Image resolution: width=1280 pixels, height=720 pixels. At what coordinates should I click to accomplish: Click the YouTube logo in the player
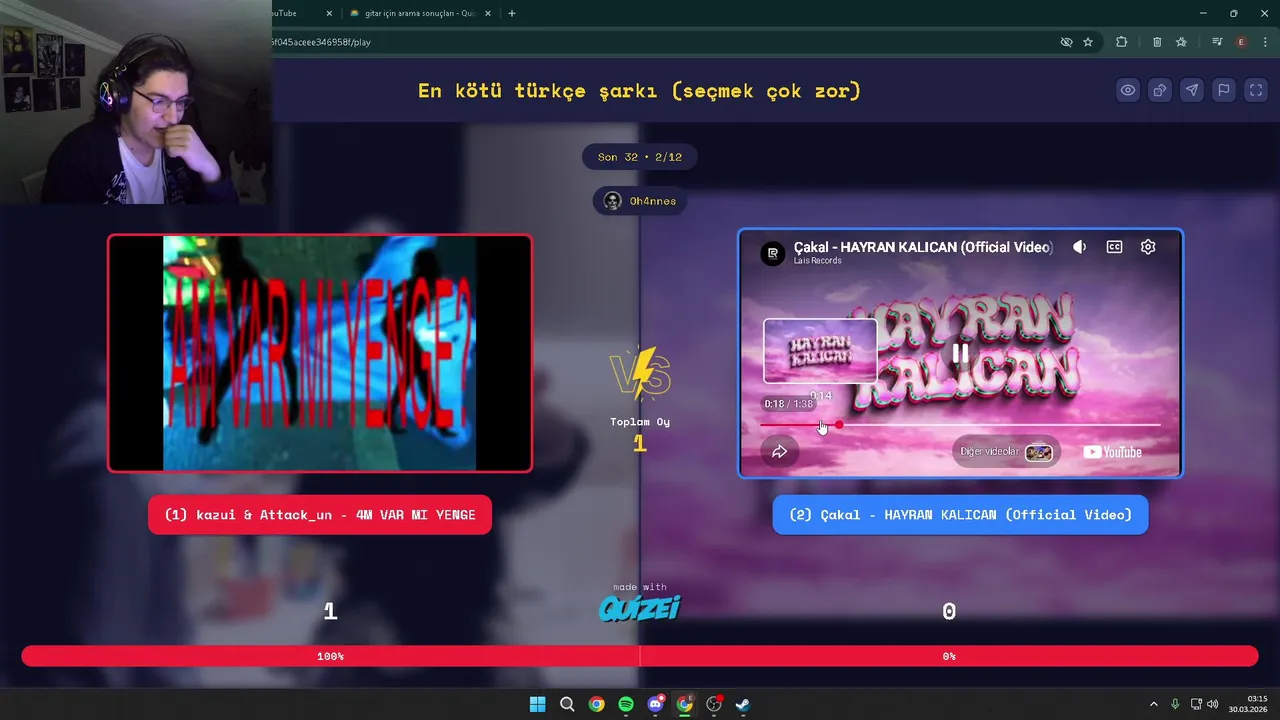point(1112,452)
